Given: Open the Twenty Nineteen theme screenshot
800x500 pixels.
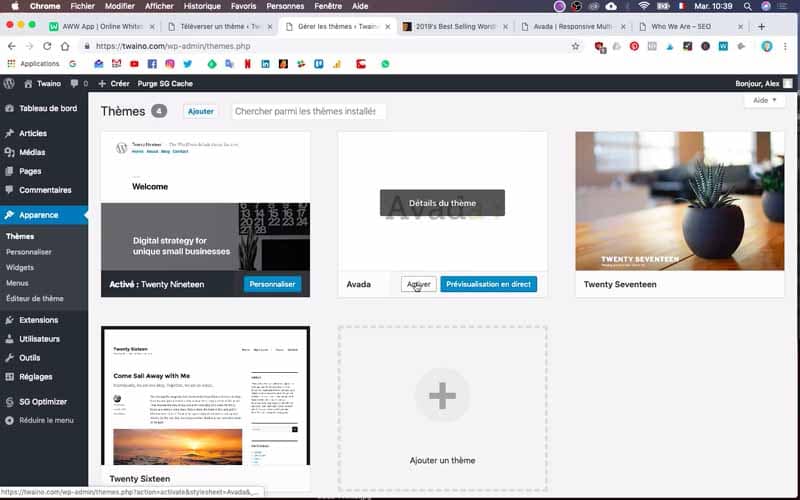Looking at the screenshot, I should click(x=206, y=201).
